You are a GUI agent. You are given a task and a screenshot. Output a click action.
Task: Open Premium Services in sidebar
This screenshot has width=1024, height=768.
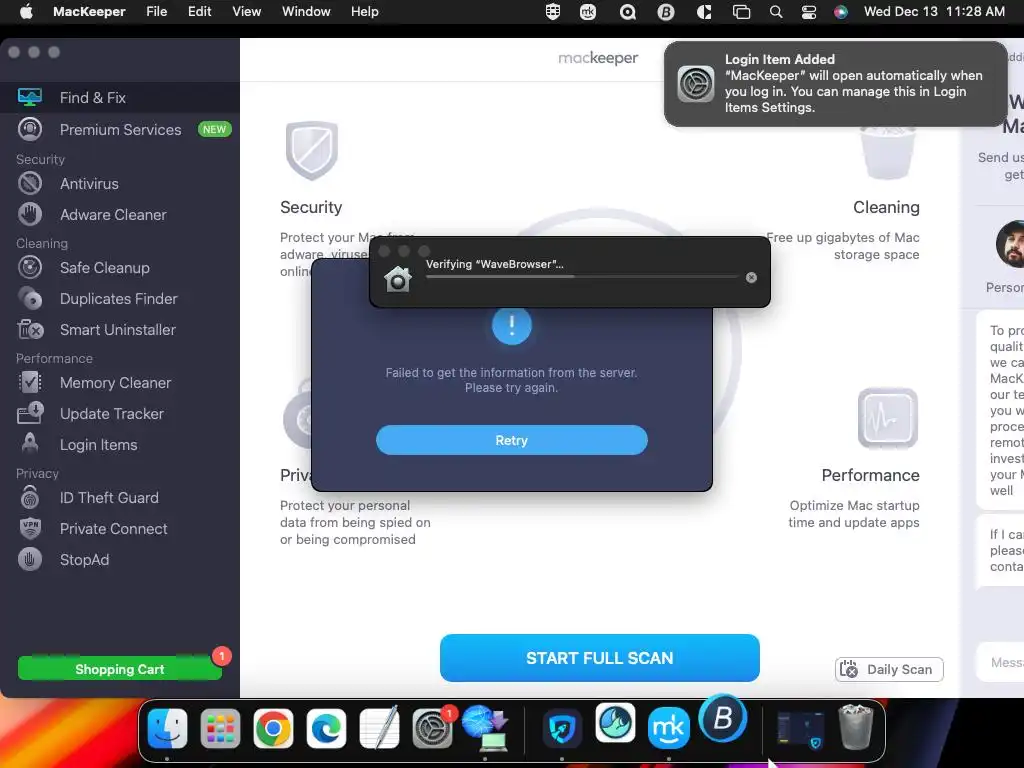click(120, 129)
